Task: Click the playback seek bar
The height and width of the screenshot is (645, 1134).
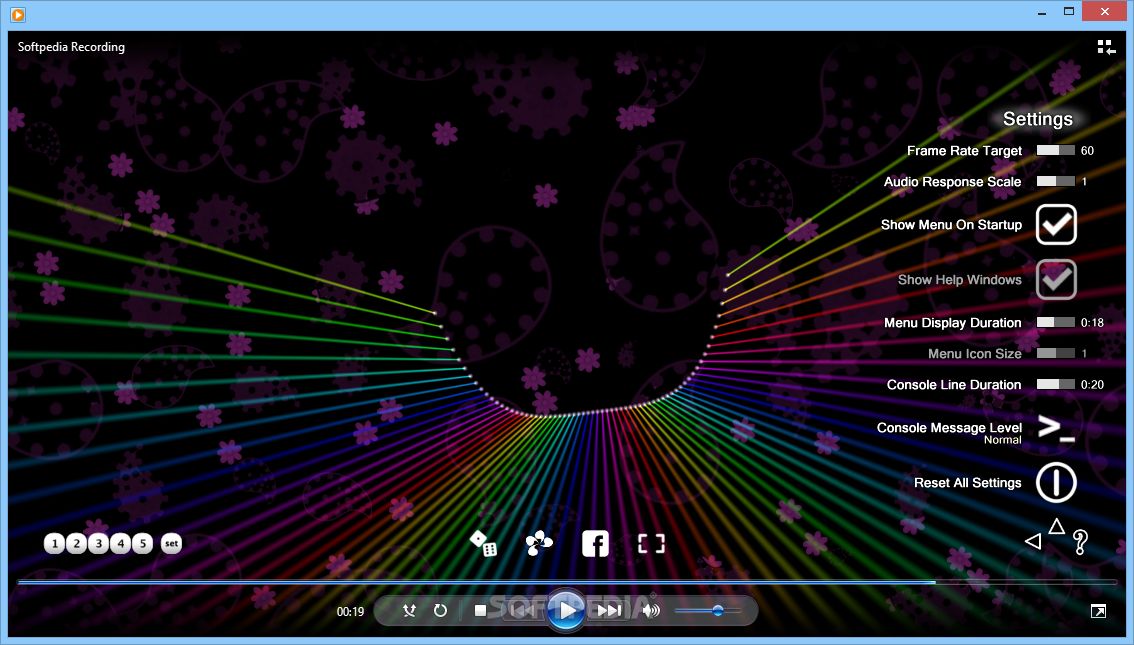Action: [x=567, y=581]
